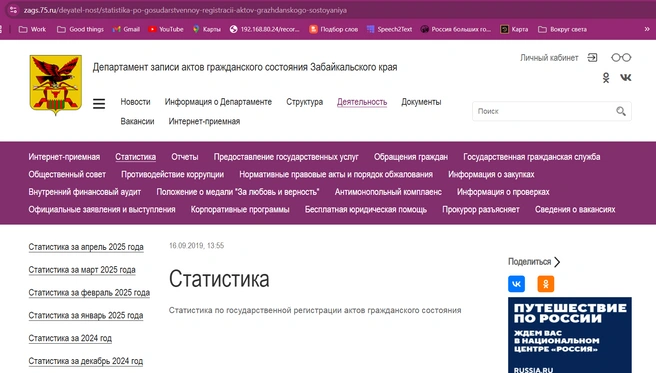Open the VK icon in the header
The width and height of the screenshot is (656, 373).
625,77
